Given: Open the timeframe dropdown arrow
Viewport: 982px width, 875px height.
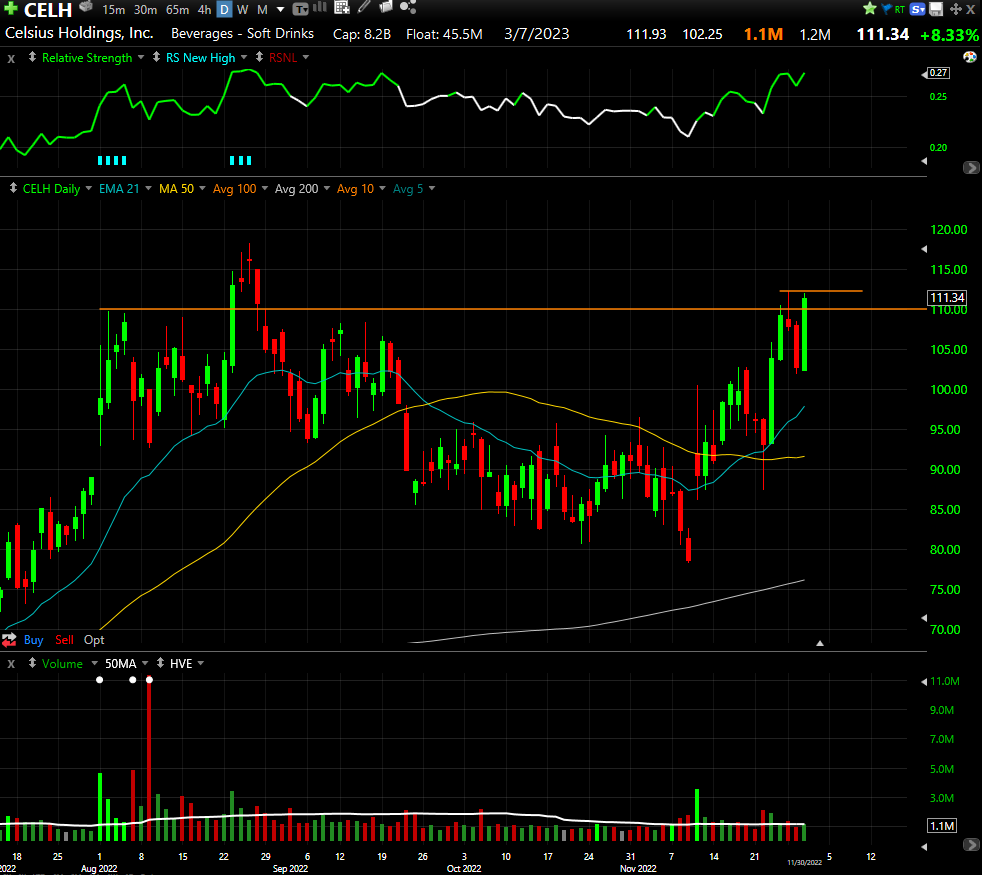Looking at the screenshot, I should click(281, 9).
